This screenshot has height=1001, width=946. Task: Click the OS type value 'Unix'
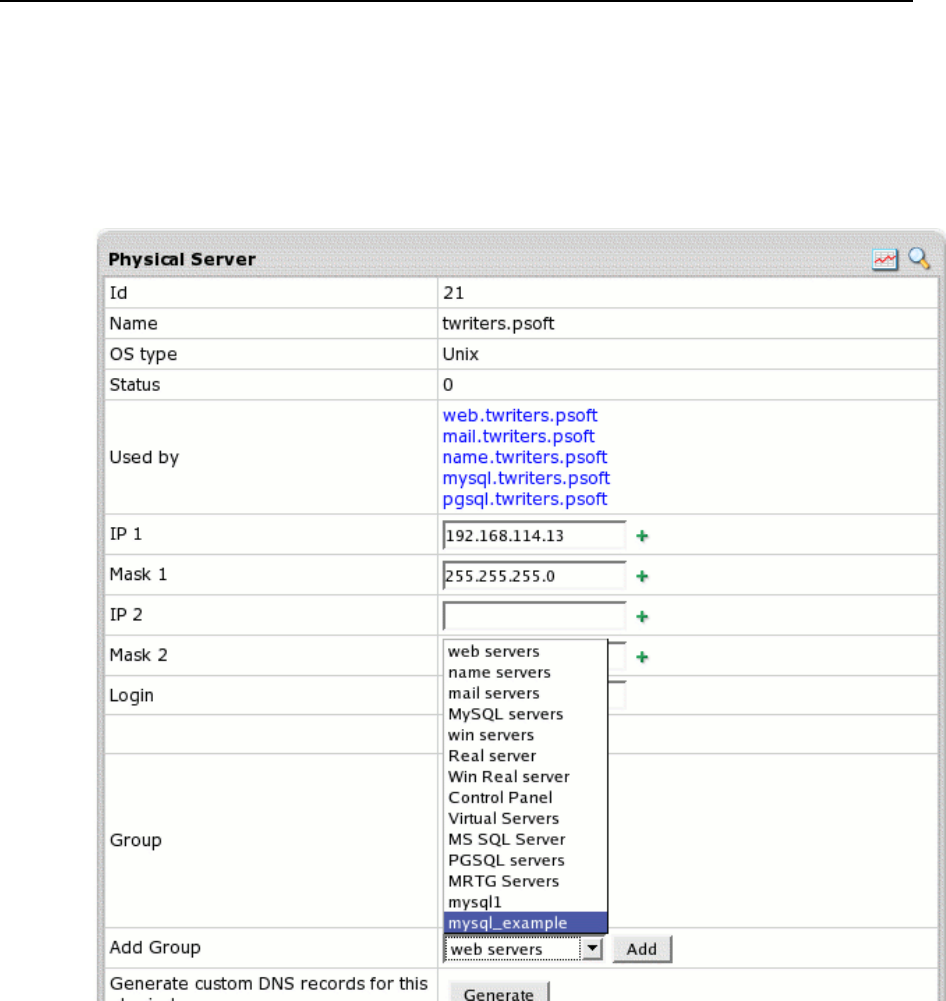(460, 354)
